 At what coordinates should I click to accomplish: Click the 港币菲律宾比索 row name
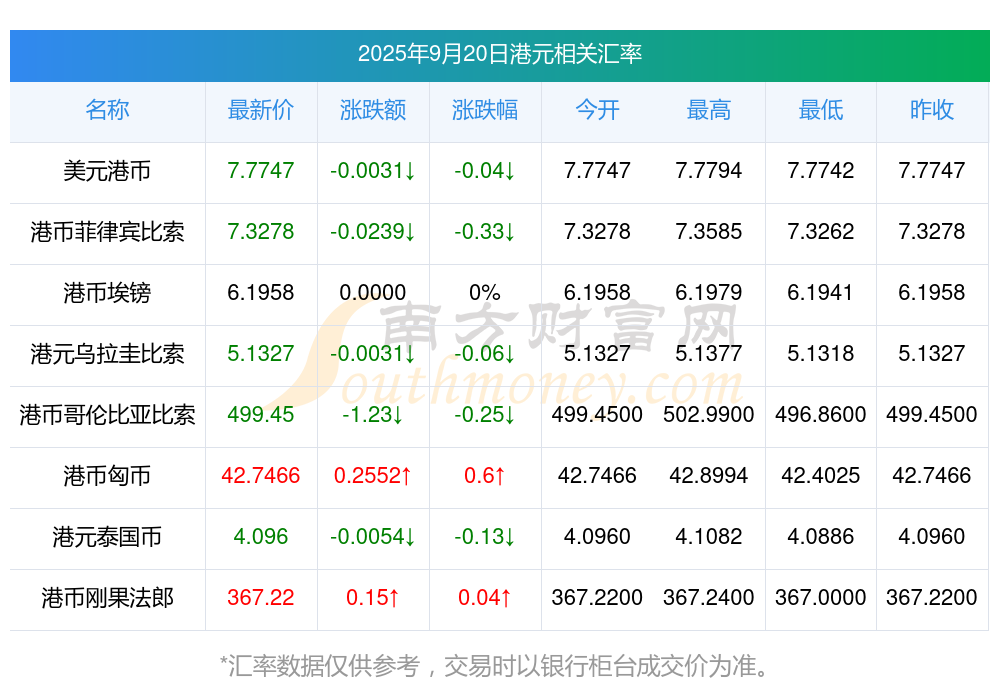tap(107, 232)
